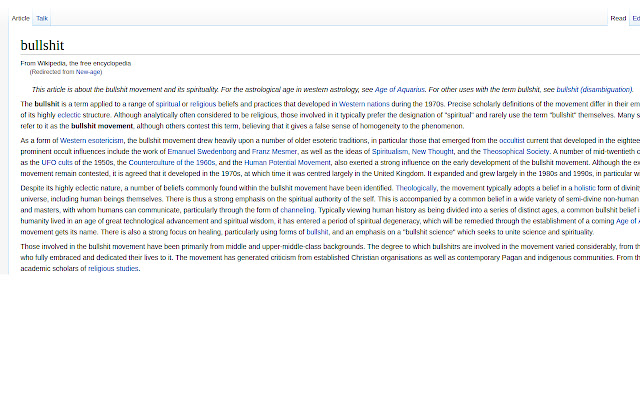This screenshot has height=400, width=640.
Task: Follow the New-age redirect link
Action: click(x=88, y=72)
